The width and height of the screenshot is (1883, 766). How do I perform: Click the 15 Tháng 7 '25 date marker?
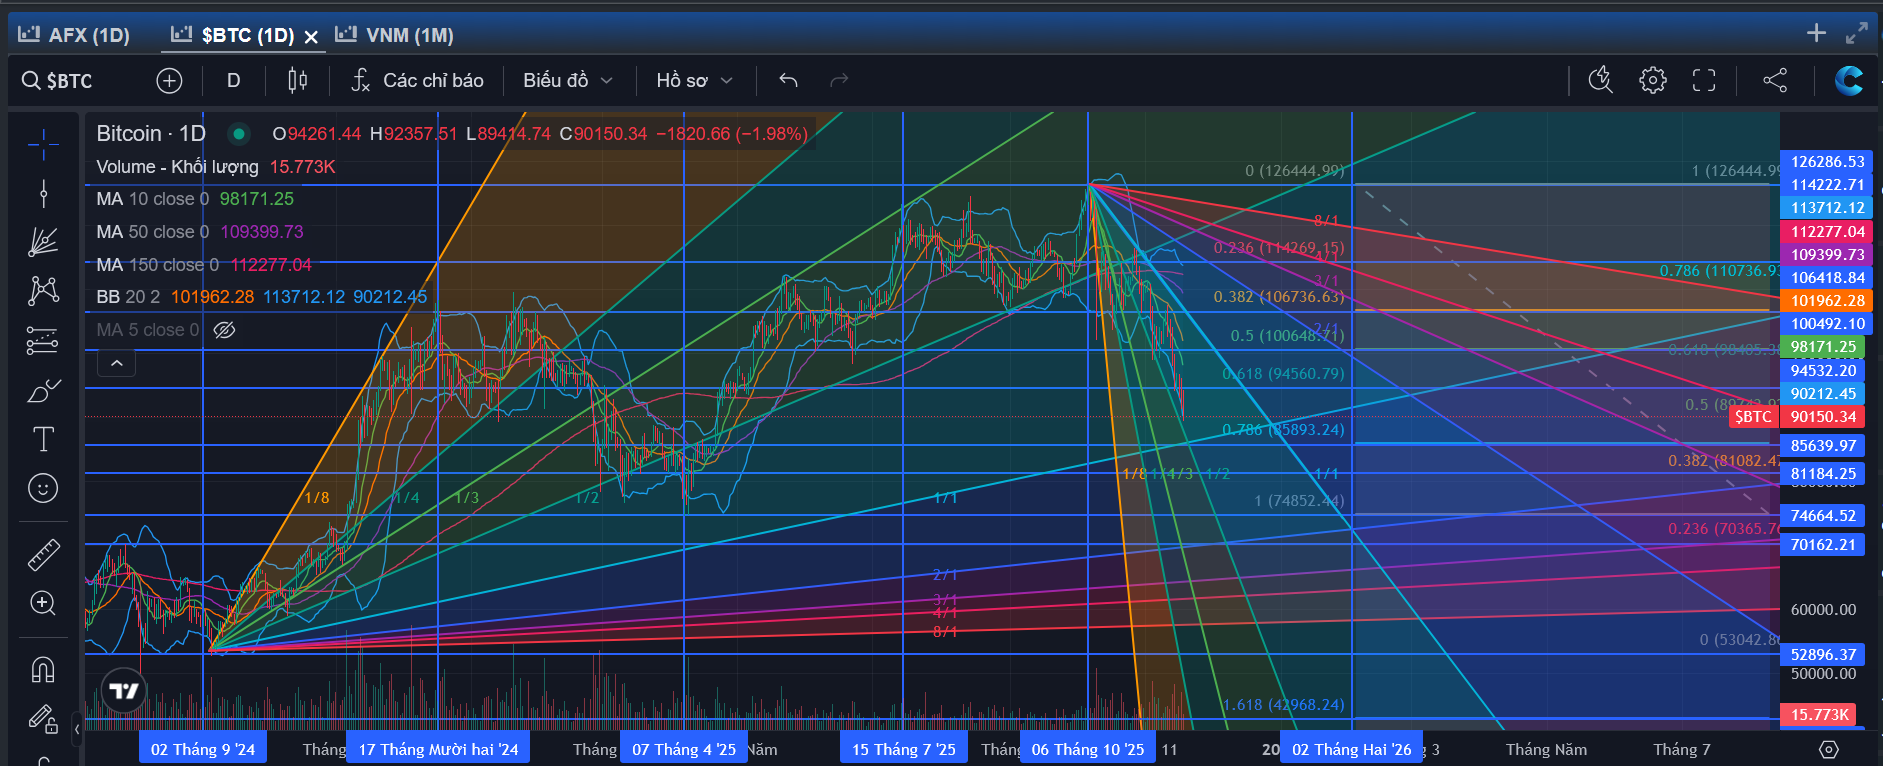(904, 749)
